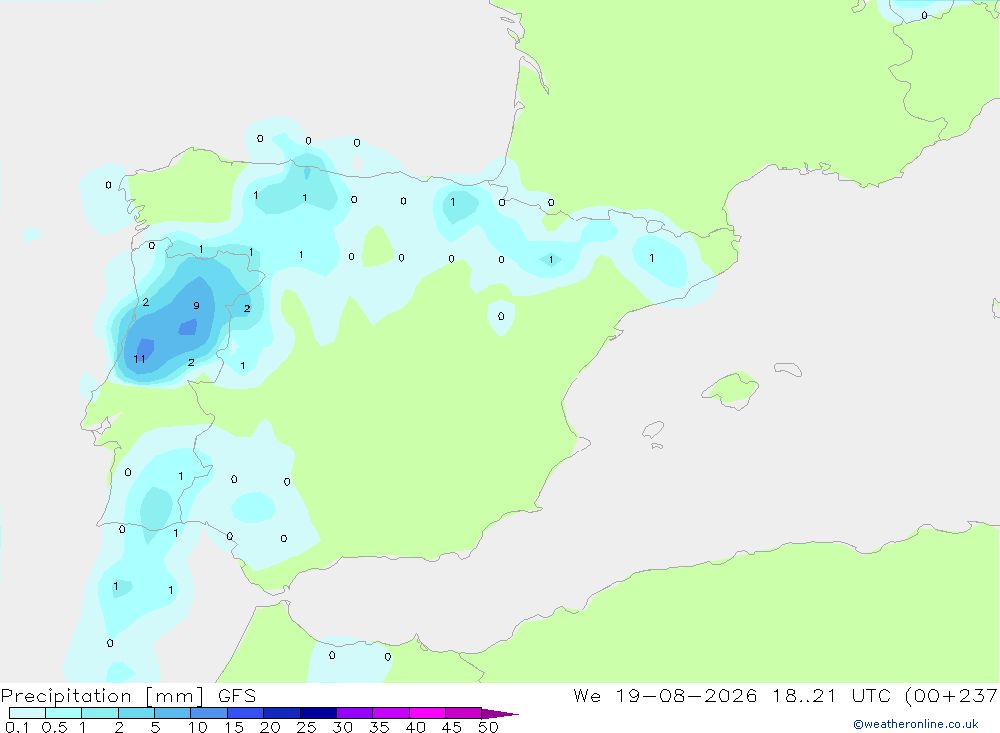Click the '9' precipitation value on the map

196,306
